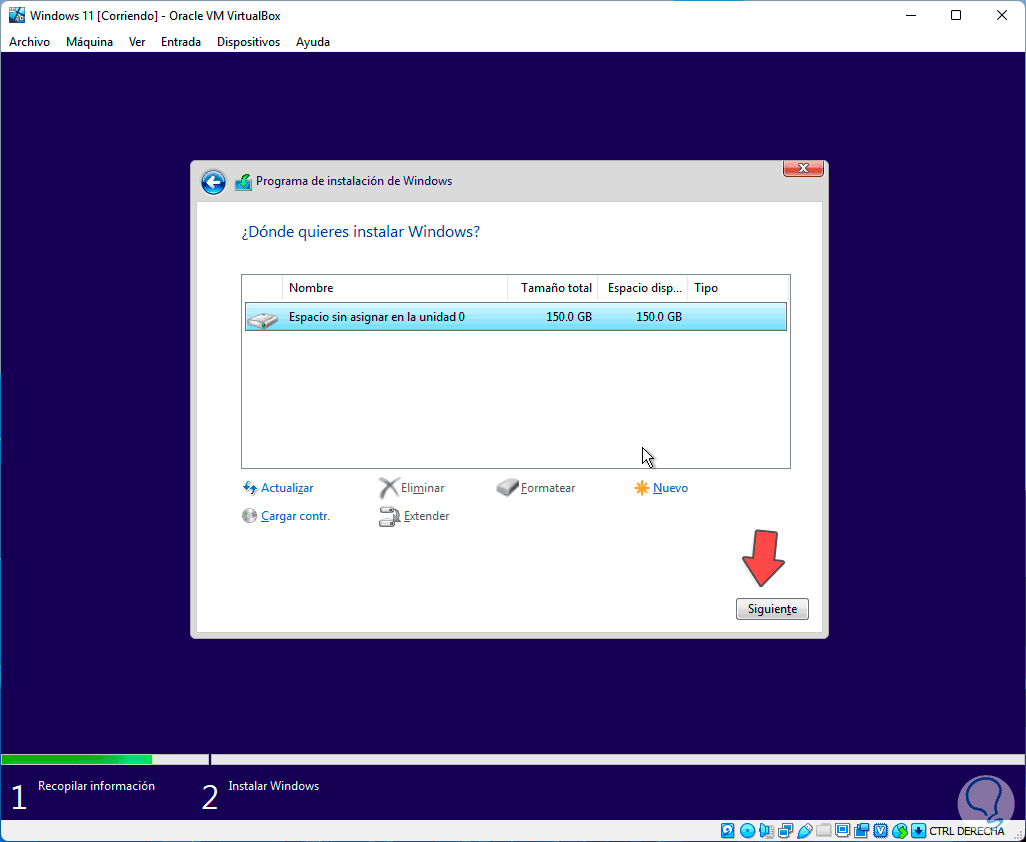The image size is (1026, 842).
Task: Click the keyboard capture arrow icon
Action: tap(919, 831)
